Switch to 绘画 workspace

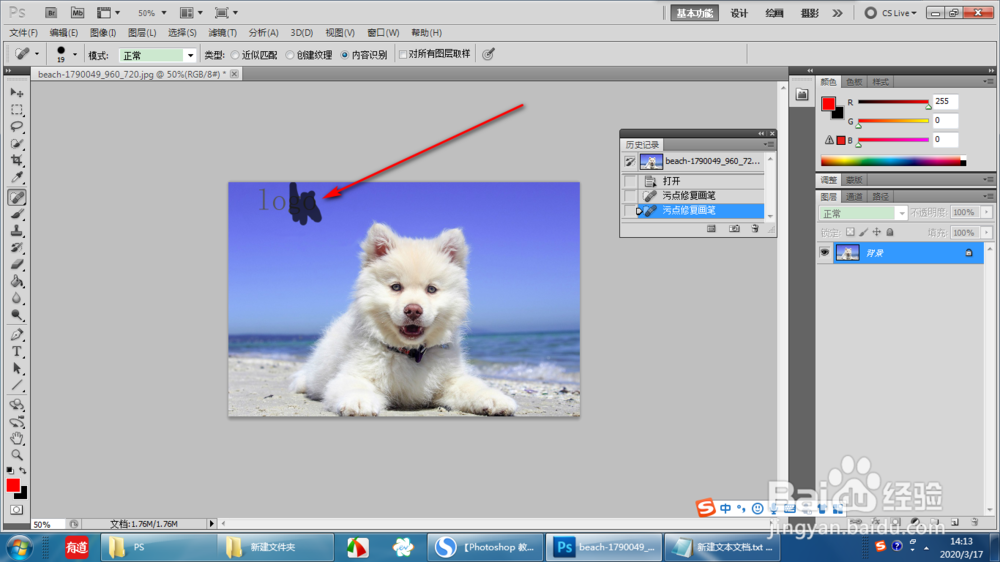click(x=774, y=13)
